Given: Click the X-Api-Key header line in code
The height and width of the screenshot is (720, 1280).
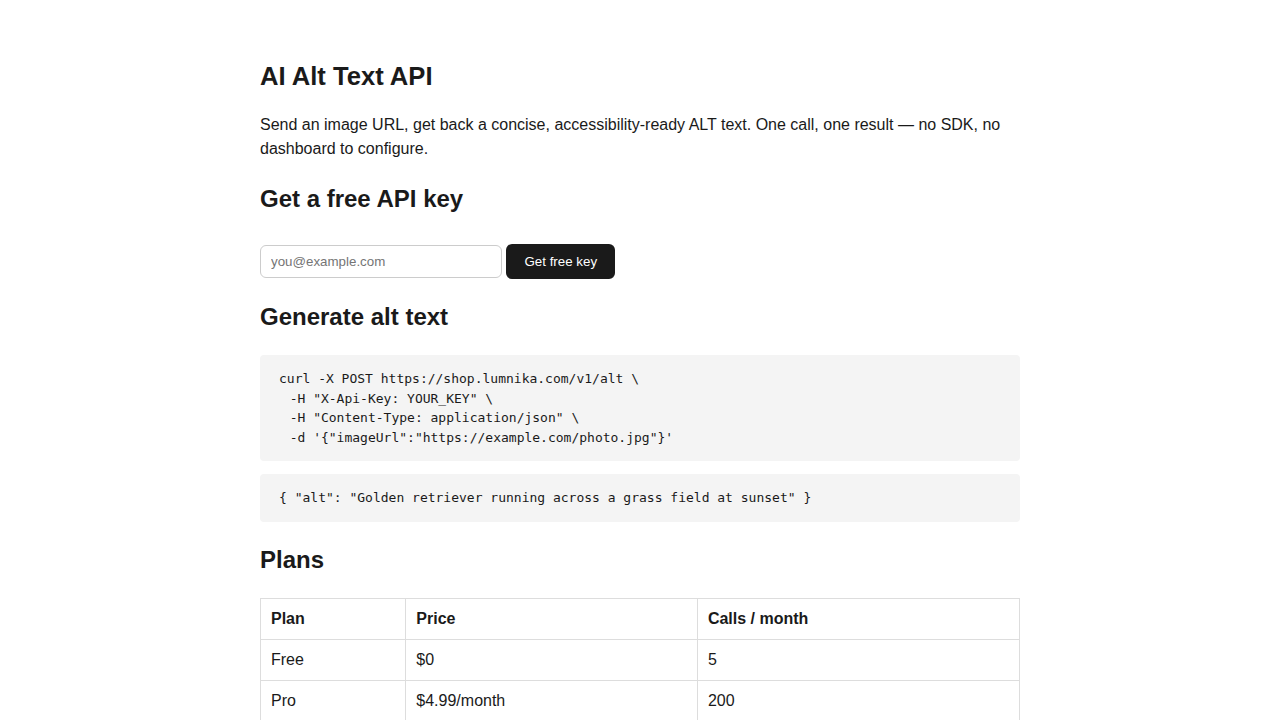Looking at the screenshot, I should (391, 398).
